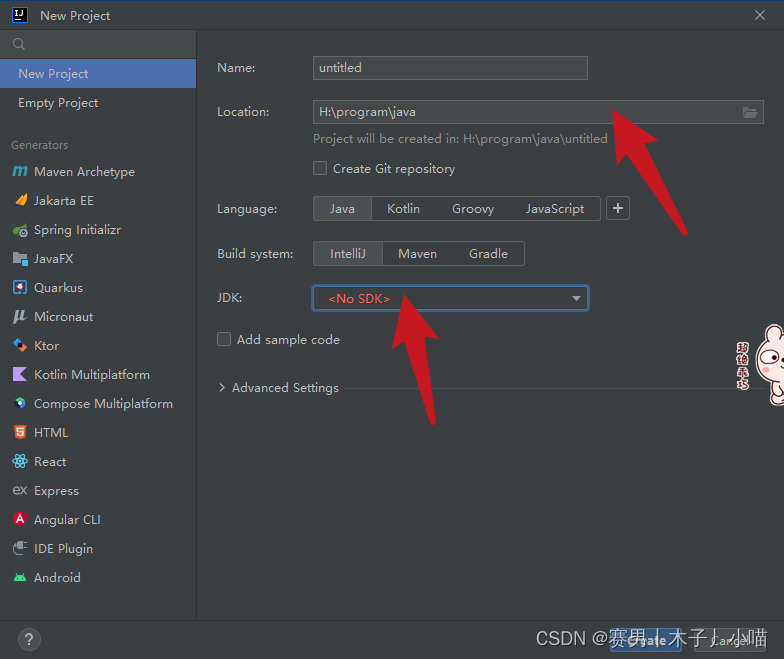Choose the Micronaut generator label
This screenshot has height=659, width=784.
pyautogui.click(x=64, y=316)
